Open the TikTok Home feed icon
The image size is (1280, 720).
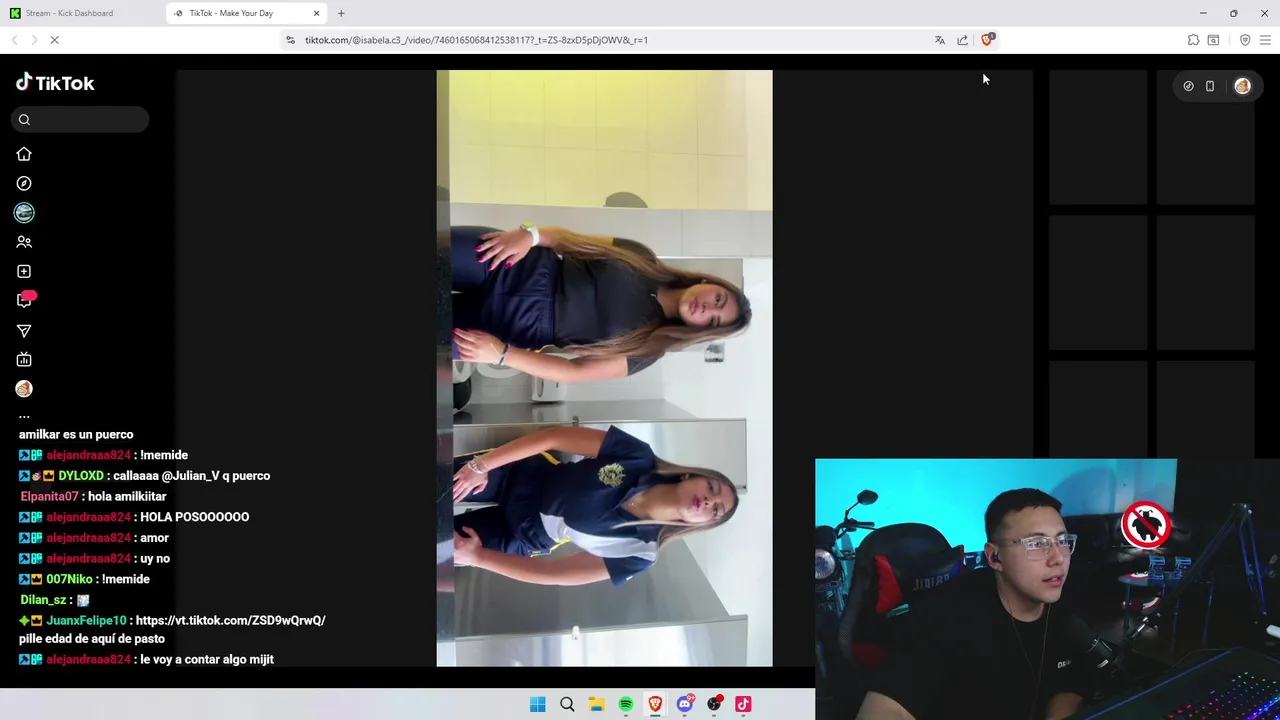coord(24,154)
